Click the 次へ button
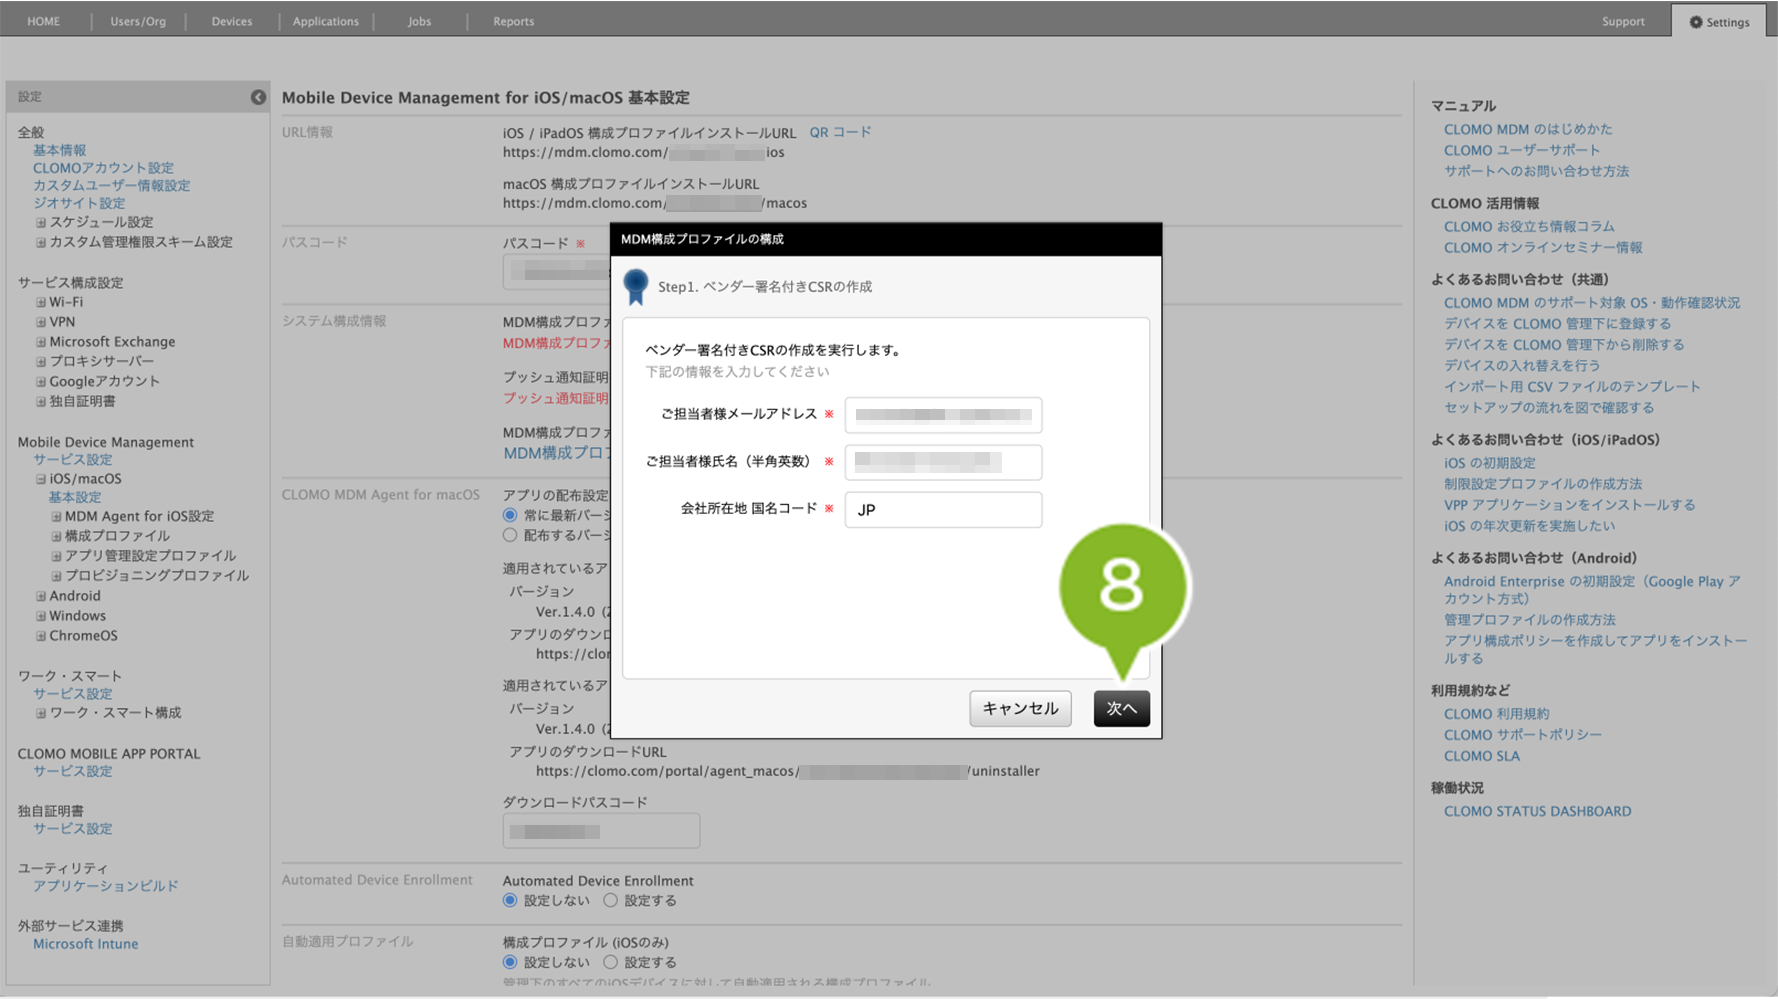 pos(1121,708)
